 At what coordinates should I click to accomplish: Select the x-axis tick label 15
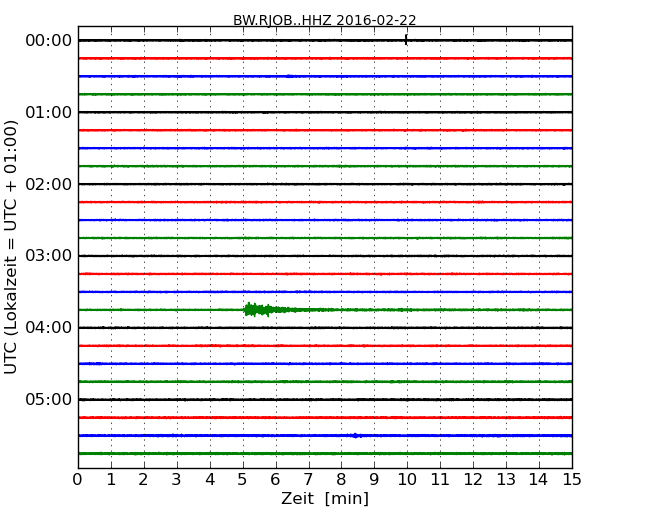tap(572, 479)
